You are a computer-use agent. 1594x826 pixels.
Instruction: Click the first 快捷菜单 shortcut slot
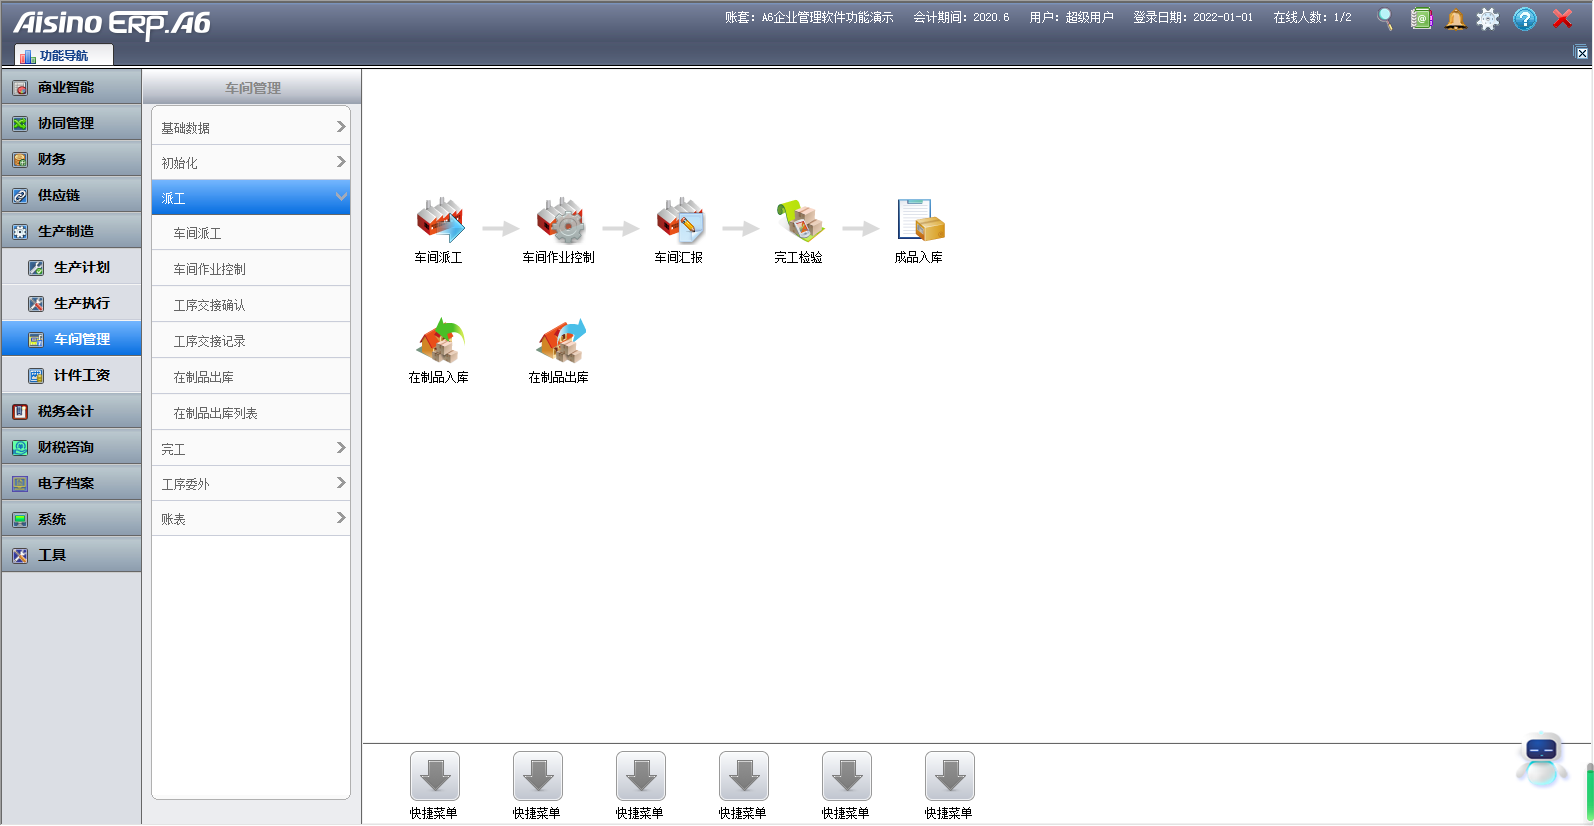point(434,777)
